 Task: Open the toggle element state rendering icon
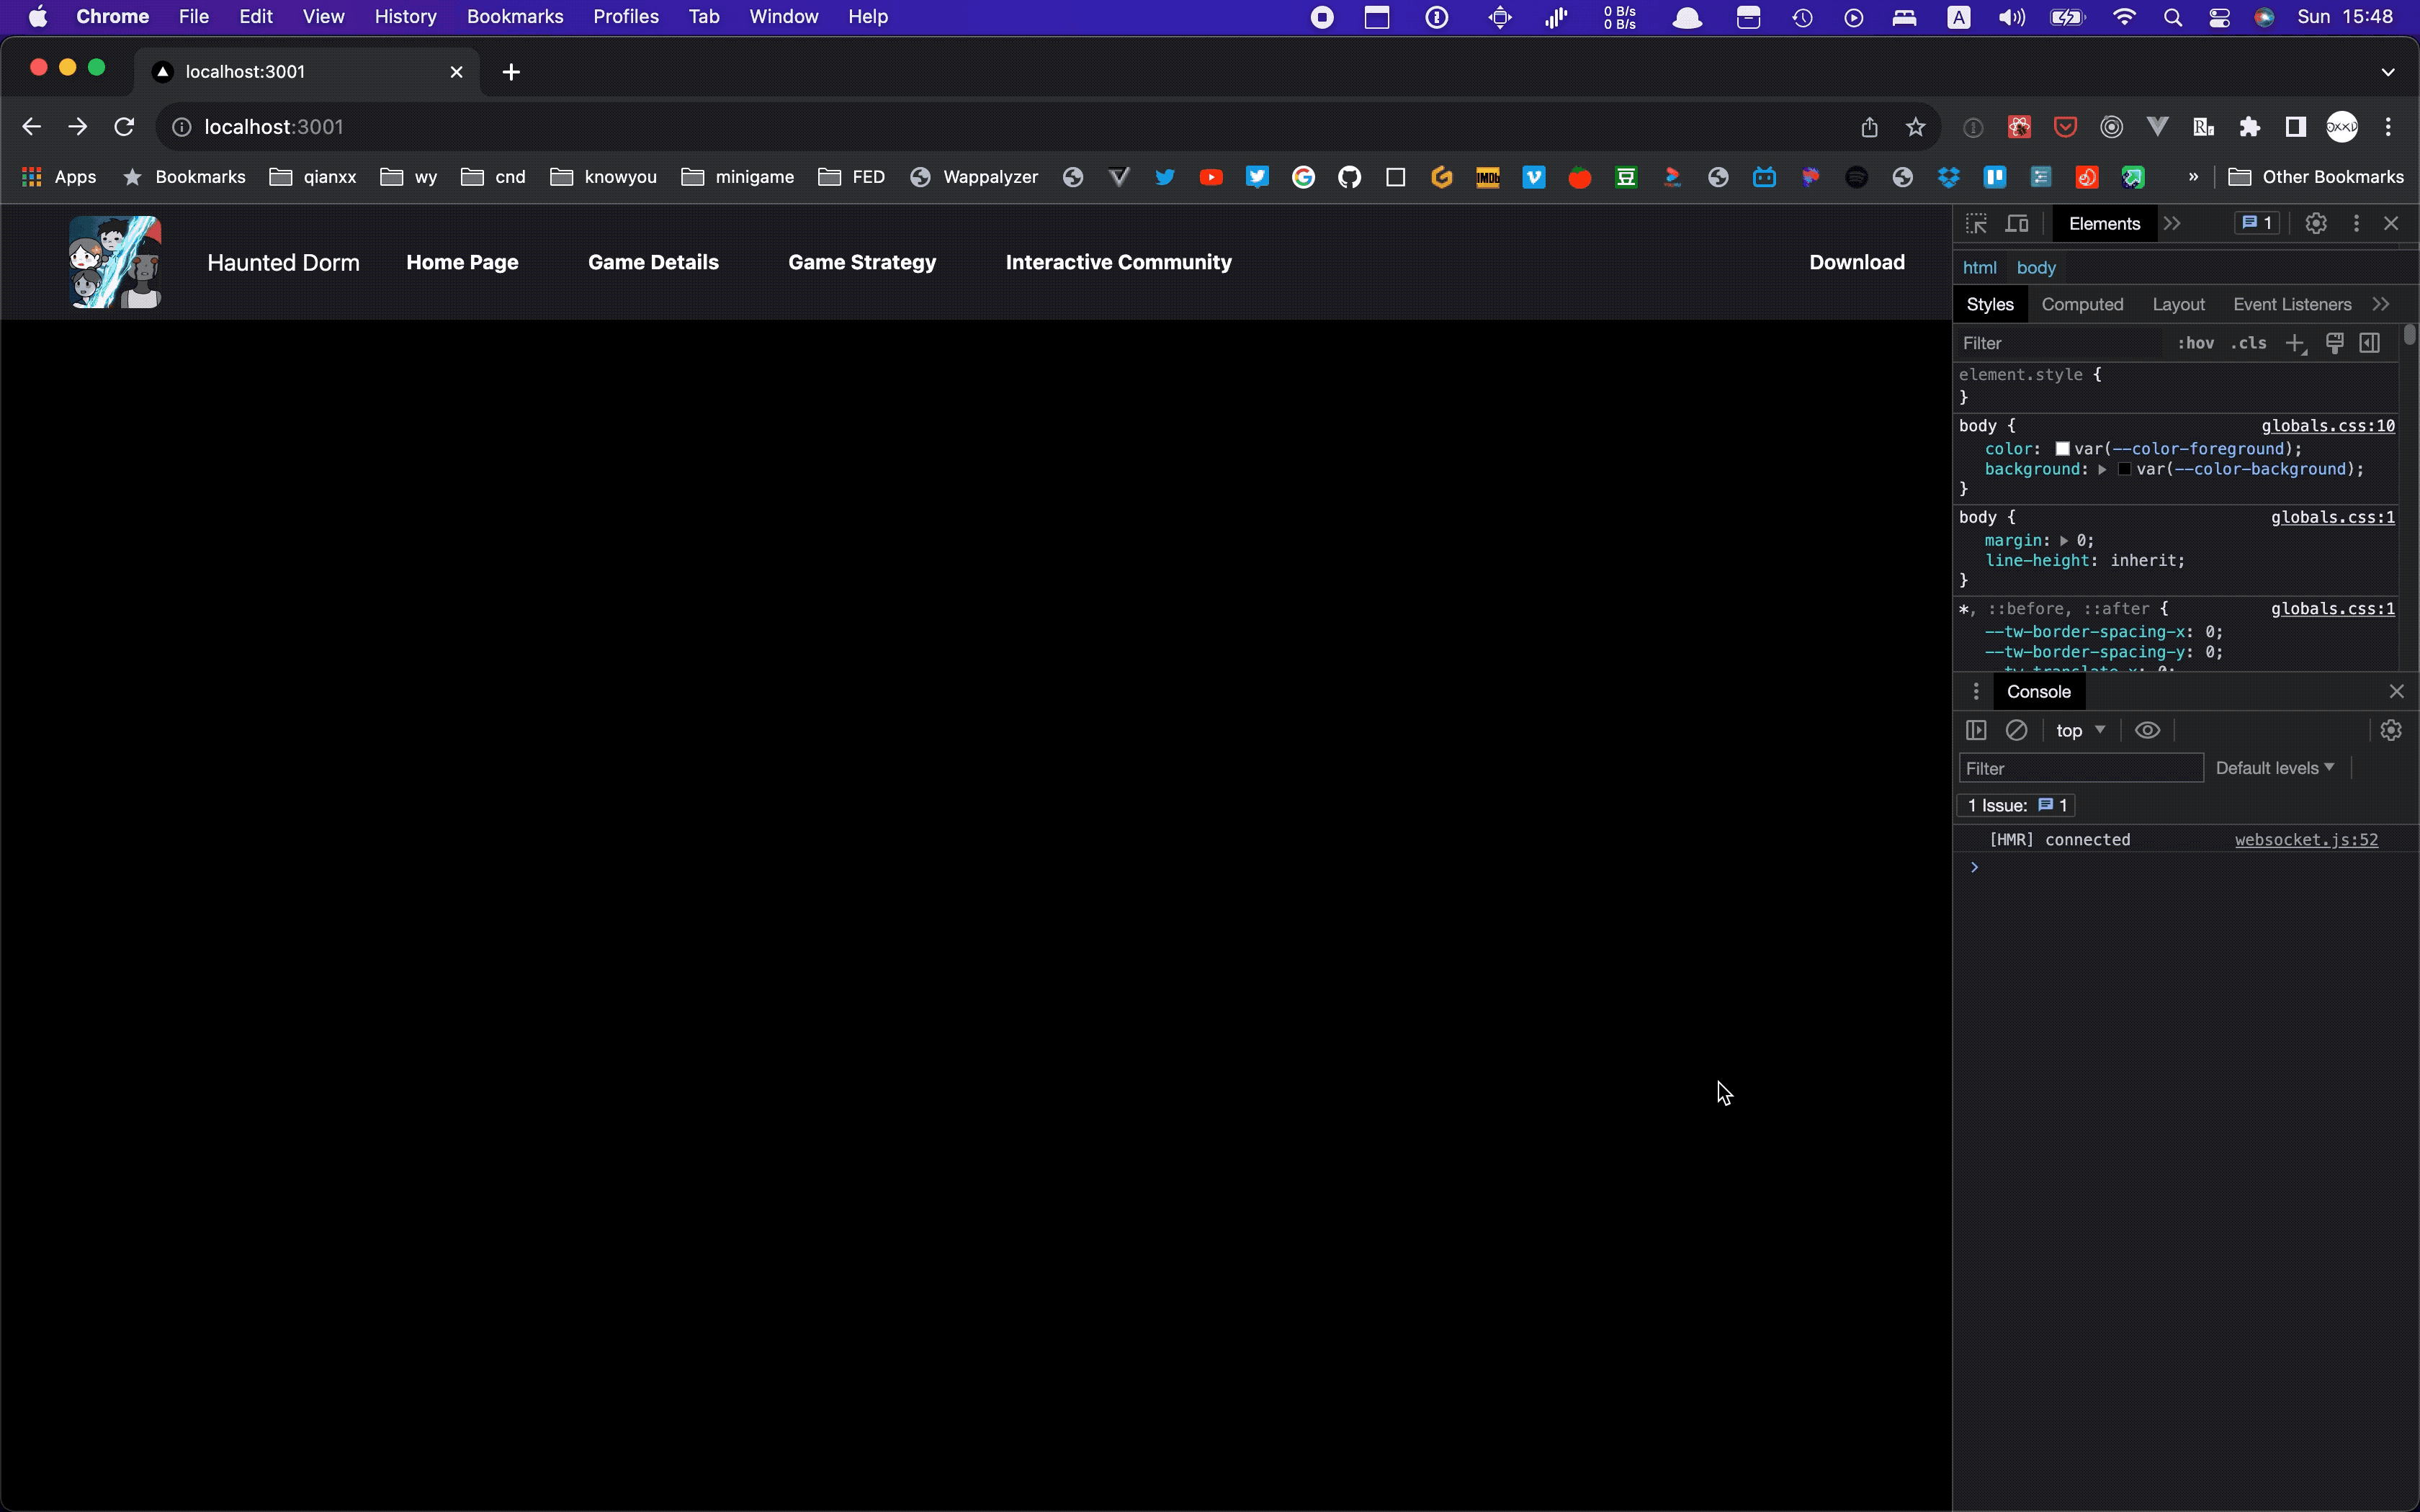(x=2336, y=343)
